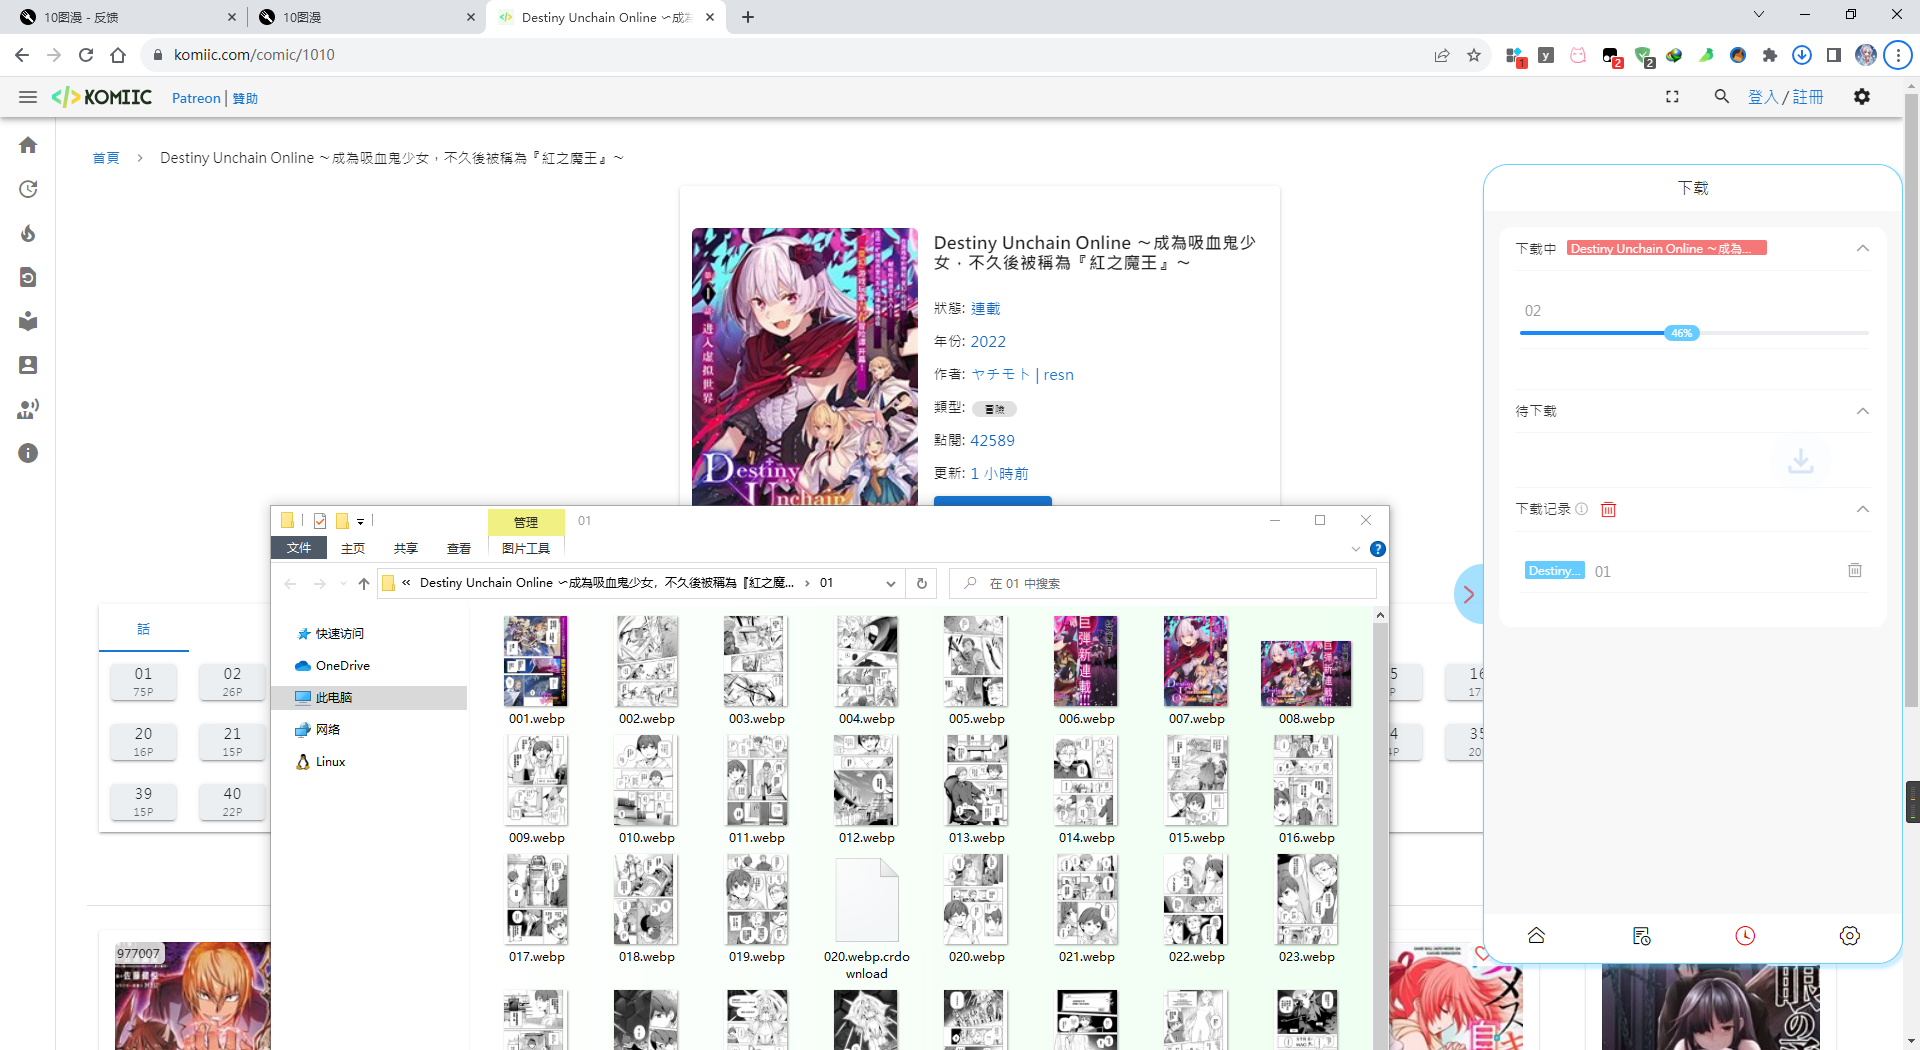Open downloader history clock icon

[1745, 935]
